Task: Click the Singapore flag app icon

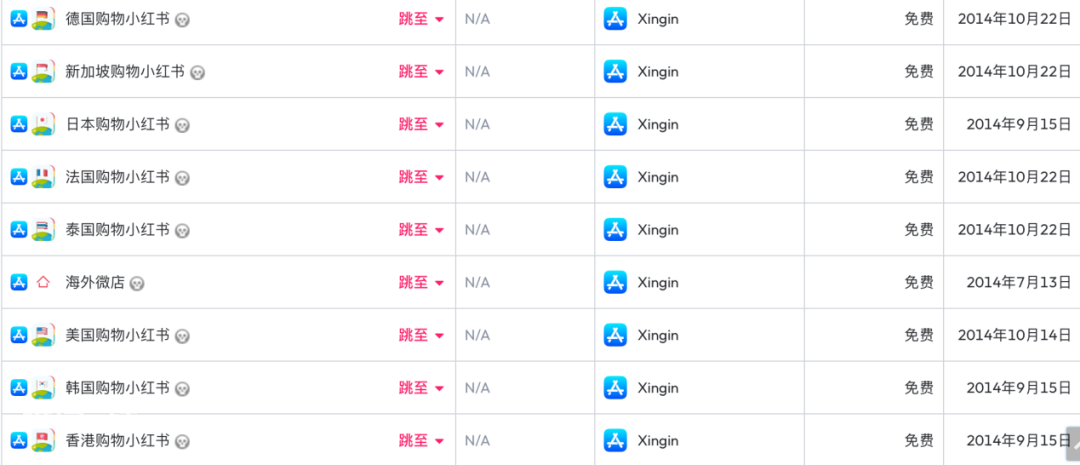Action: pyautogui.click(x=43, y=71)
